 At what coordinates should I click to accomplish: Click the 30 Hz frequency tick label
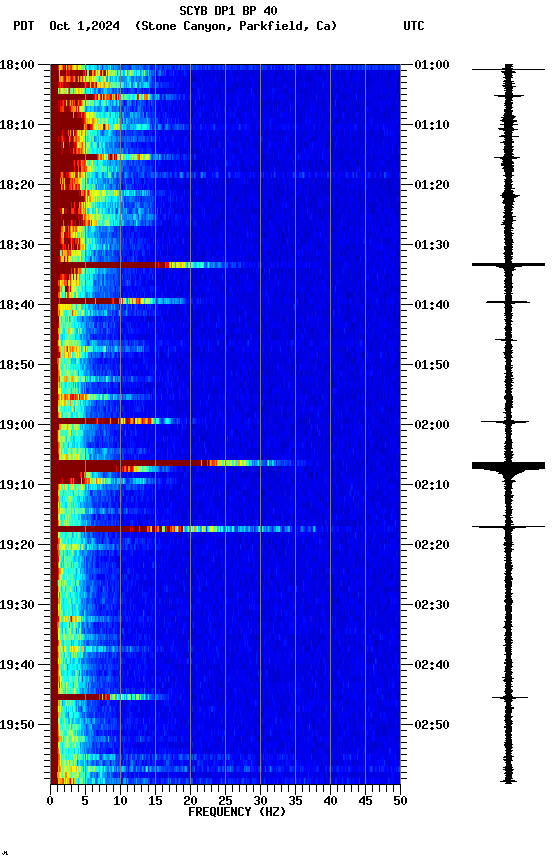click(261, 801)
